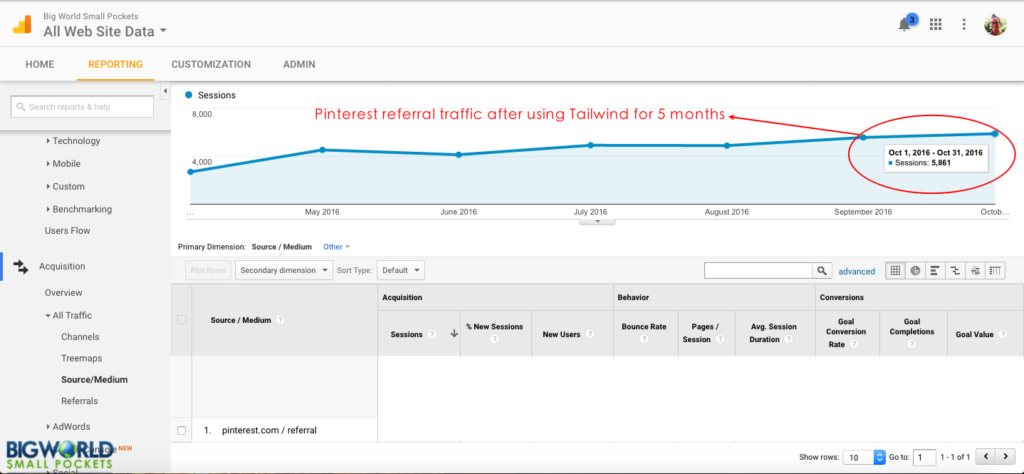Click the October data point on chart
Viewport: 1024px width, 474px height.
coord(995,133)
